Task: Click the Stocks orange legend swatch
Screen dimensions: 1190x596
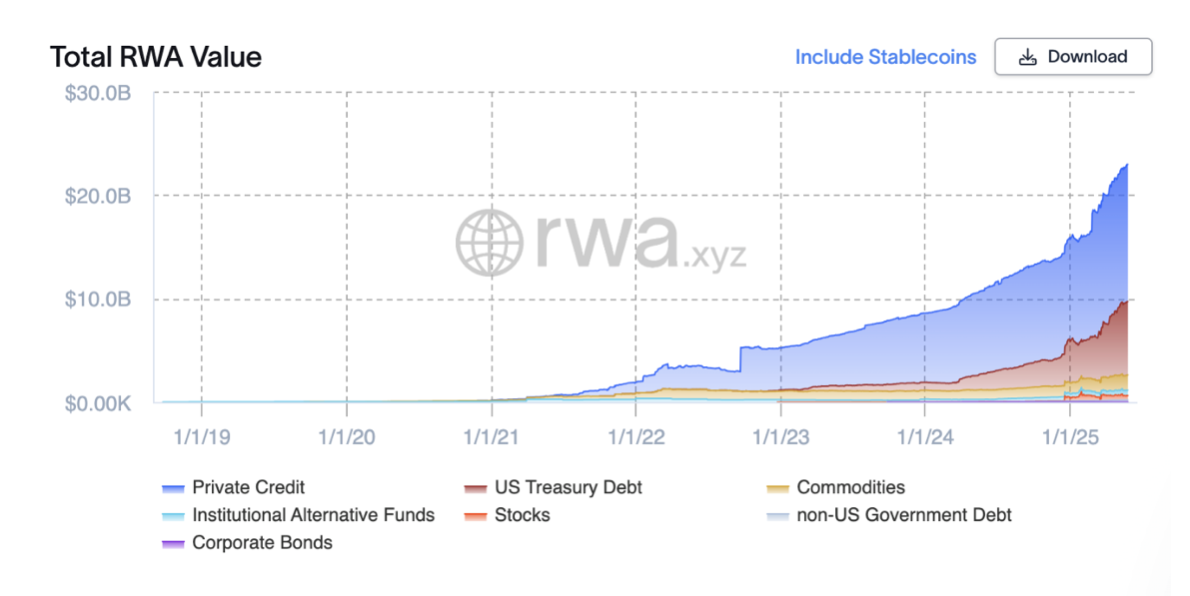Action: click(x=475, y=516)
